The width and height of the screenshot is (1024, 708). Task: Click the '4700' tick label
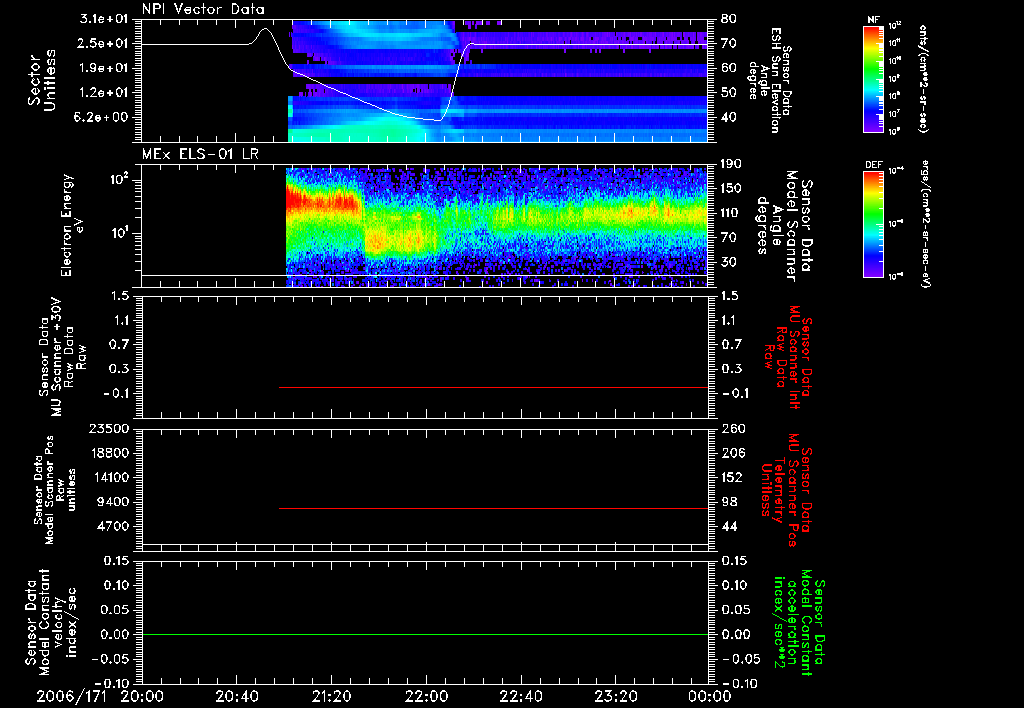pyautogui.click(x=112, y=526)
